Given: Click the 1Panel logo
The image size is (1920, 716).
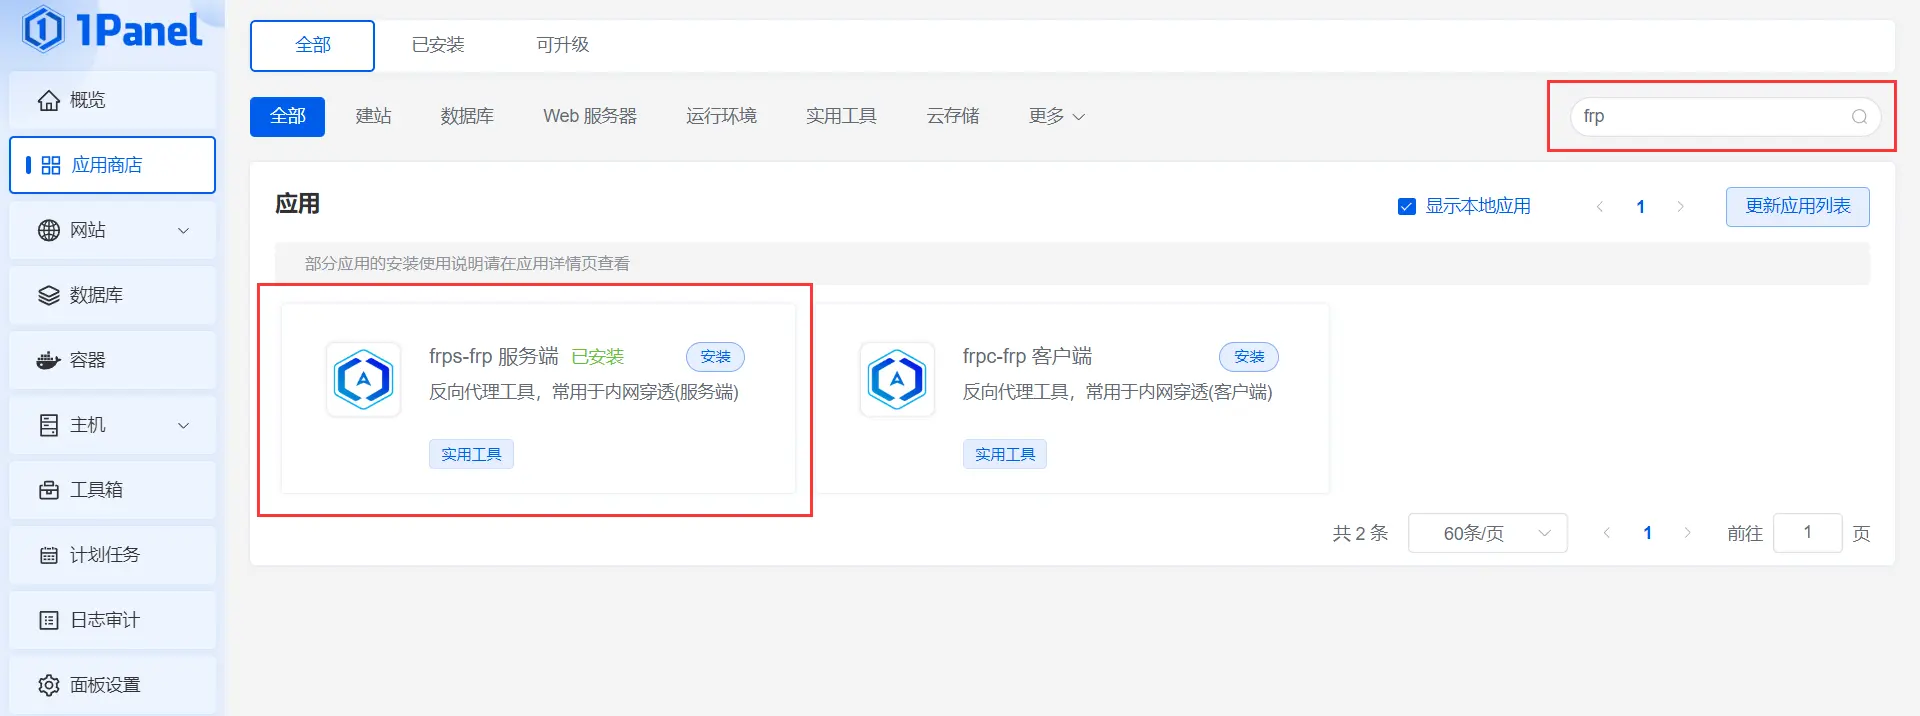Looking at the screenshot, I should [x=112, y=29].
